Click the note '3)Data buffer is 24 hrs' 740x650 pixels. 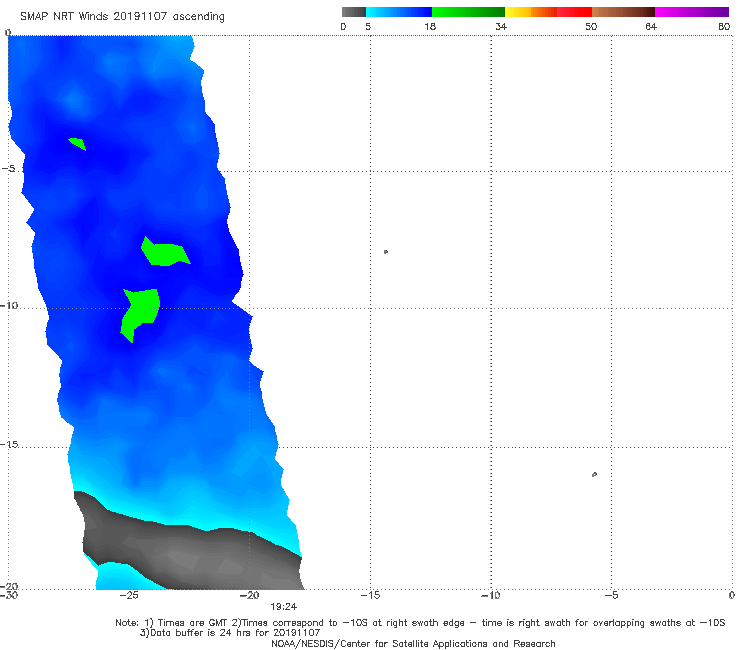click(230, 633)
